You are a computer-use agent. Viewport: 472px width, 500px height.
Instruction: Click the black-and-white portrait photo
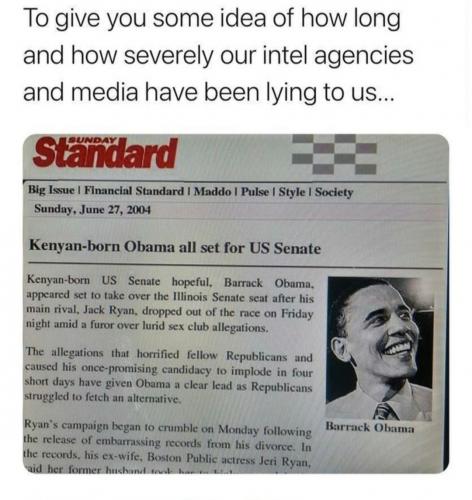tap(380, 348)
